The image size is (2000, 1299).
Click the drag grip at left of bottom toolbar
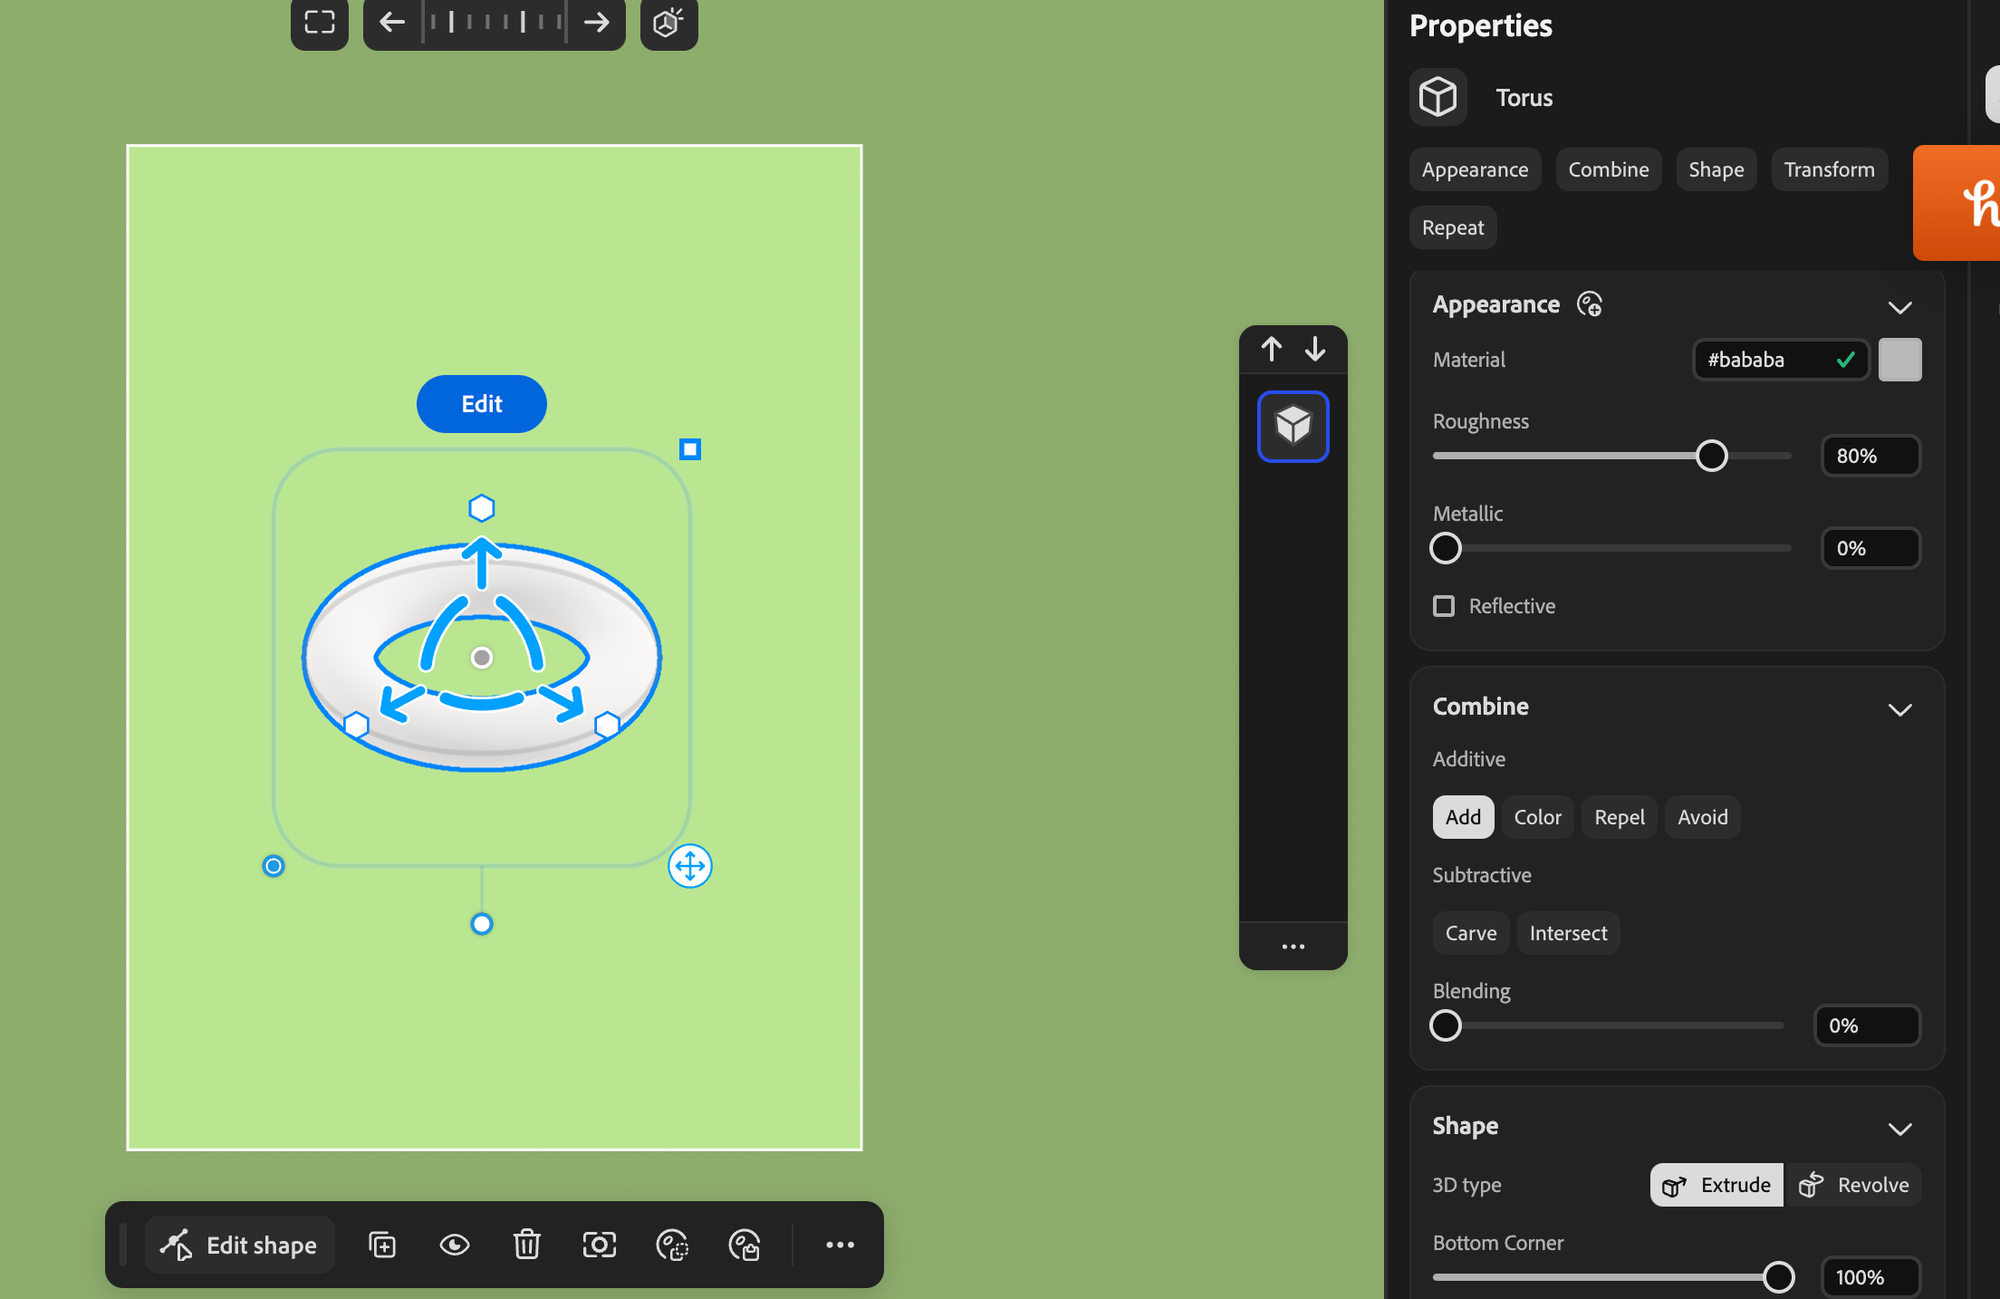[123, 1245]
